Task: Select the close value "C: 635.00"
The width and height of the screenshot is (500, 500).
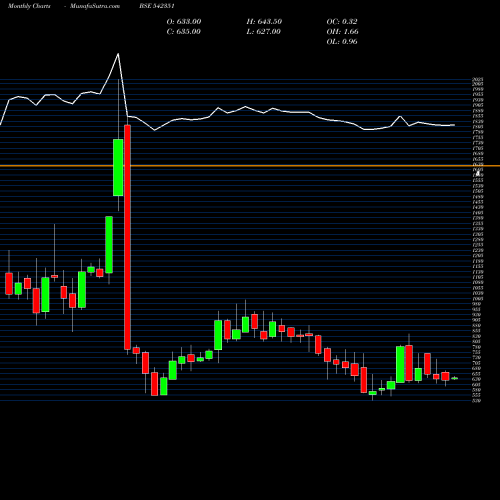Action: 184,31
